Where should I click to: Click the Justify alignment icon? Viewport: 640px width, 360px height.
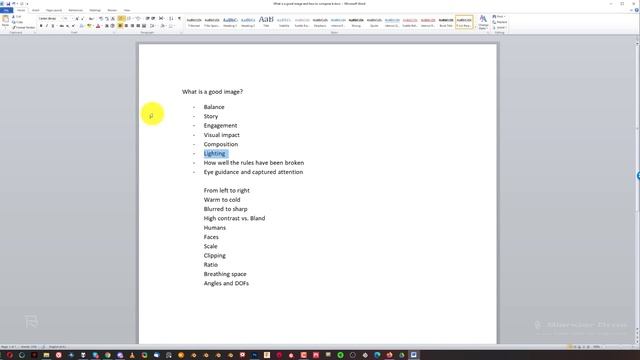(138, 26)
